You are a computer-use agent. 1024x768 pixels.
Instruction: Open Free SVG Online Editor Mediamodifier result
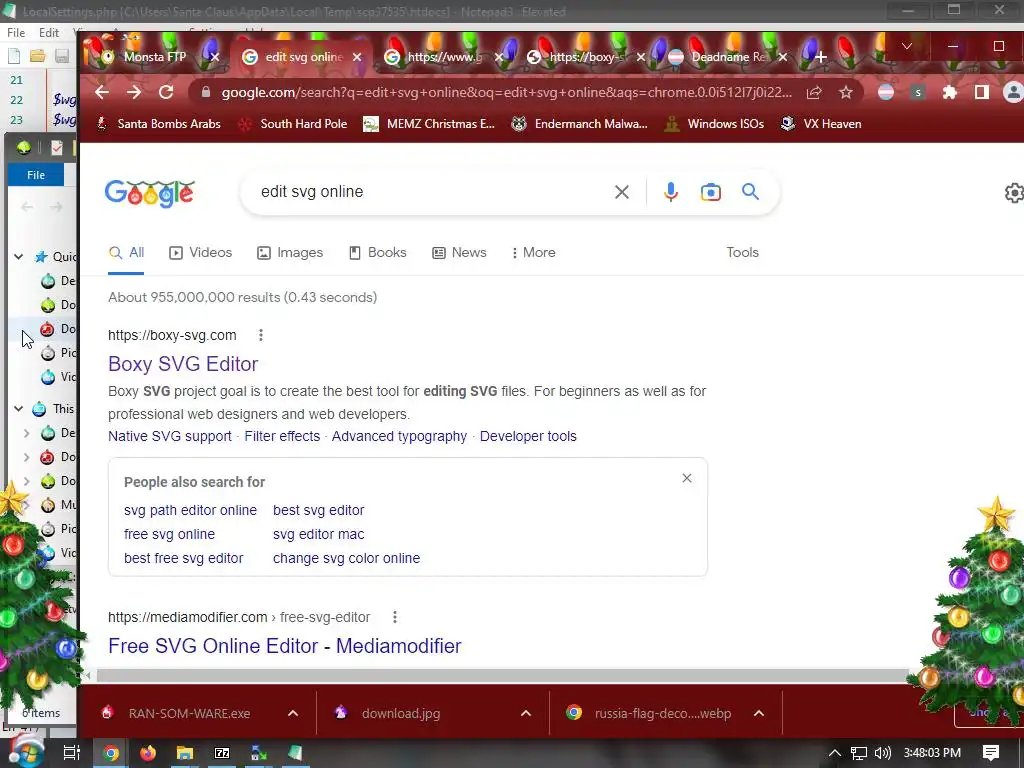(285, 646)
